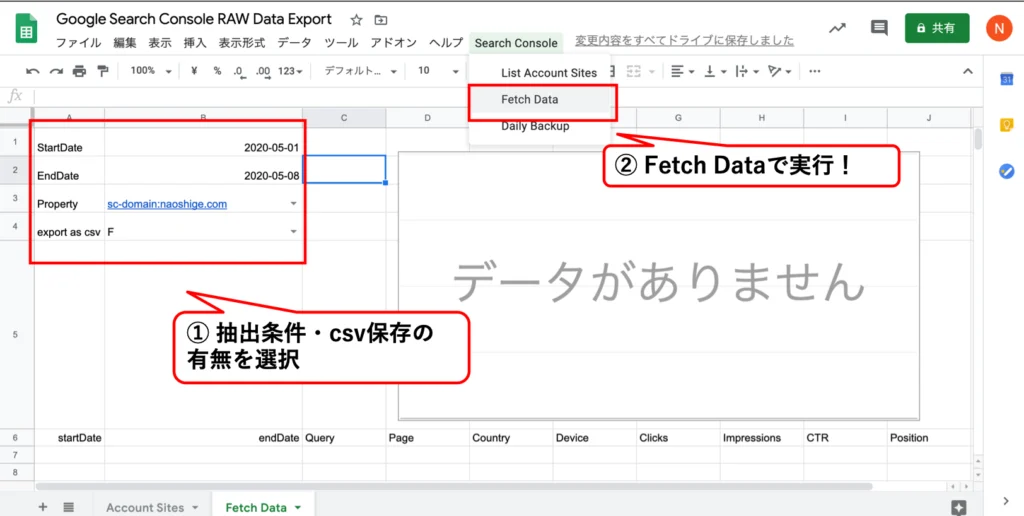Select column G header
The height and width of the screenshot is (516, 1024).
[x=679, y=118]
